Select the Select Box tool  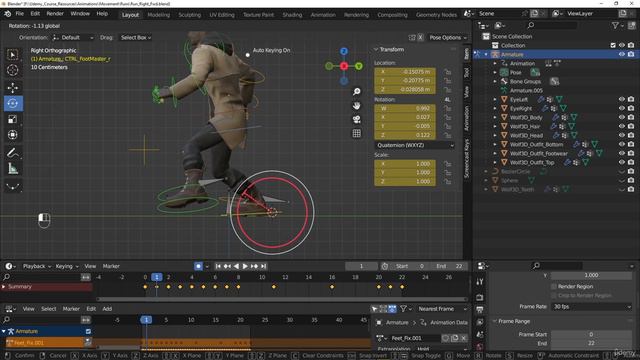[x=13, y=55]
